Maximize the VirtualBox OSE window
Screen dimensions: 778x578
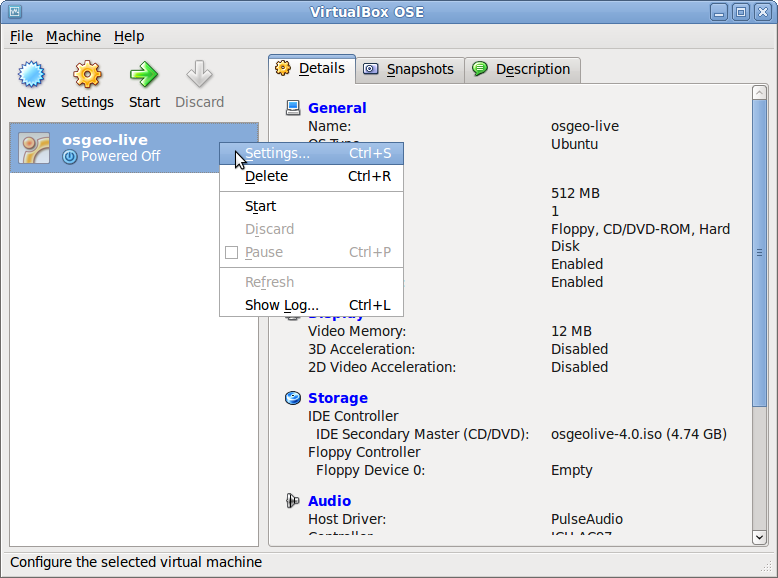coord(741,12)
